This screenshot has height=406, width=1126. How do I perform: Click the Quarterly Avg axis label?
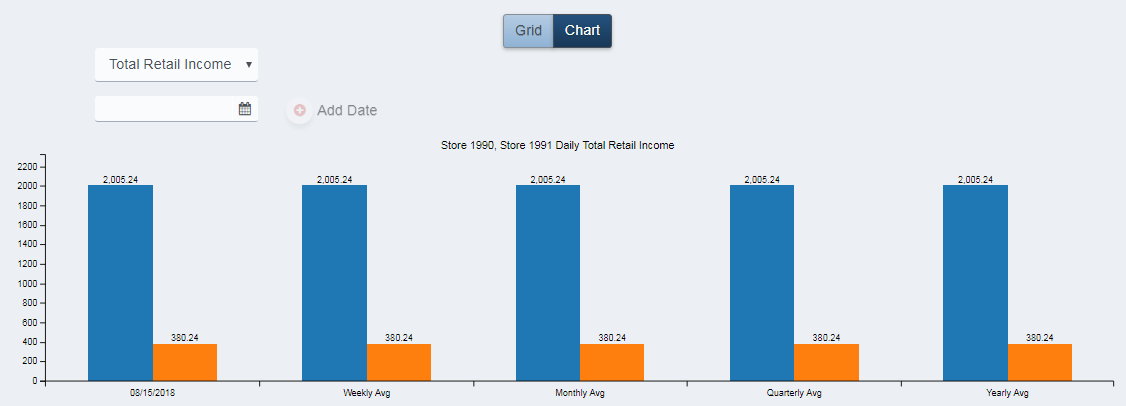pyautogui.click(x=794, y=393)
